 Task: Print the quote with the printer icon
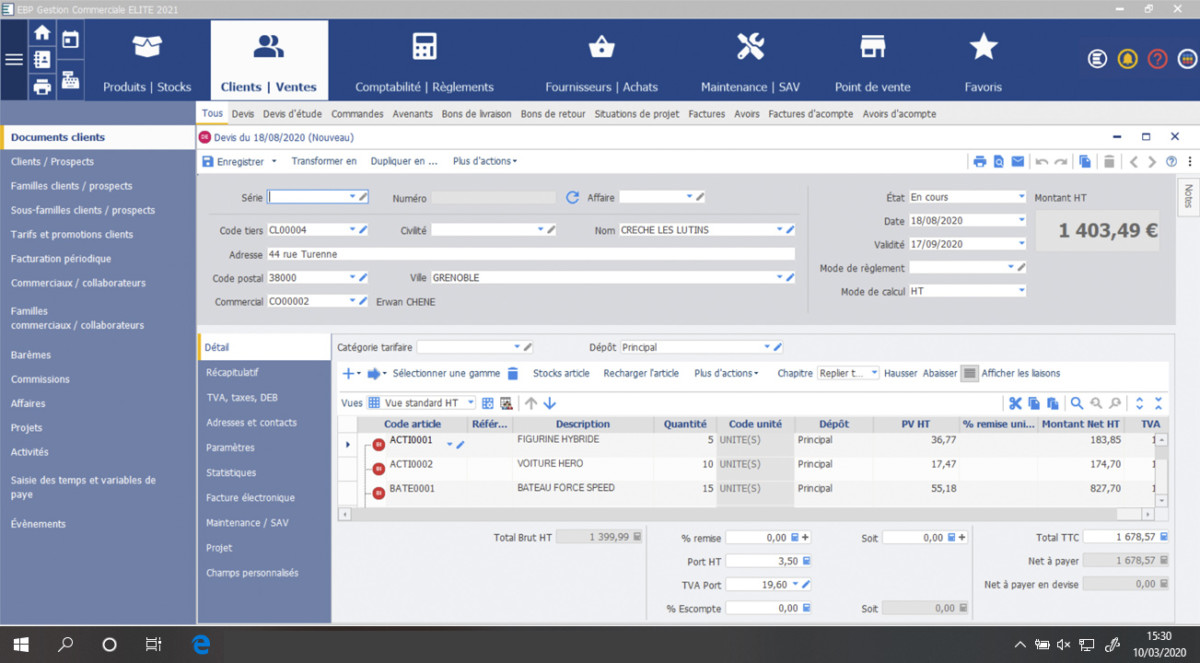tap(980, 161)
